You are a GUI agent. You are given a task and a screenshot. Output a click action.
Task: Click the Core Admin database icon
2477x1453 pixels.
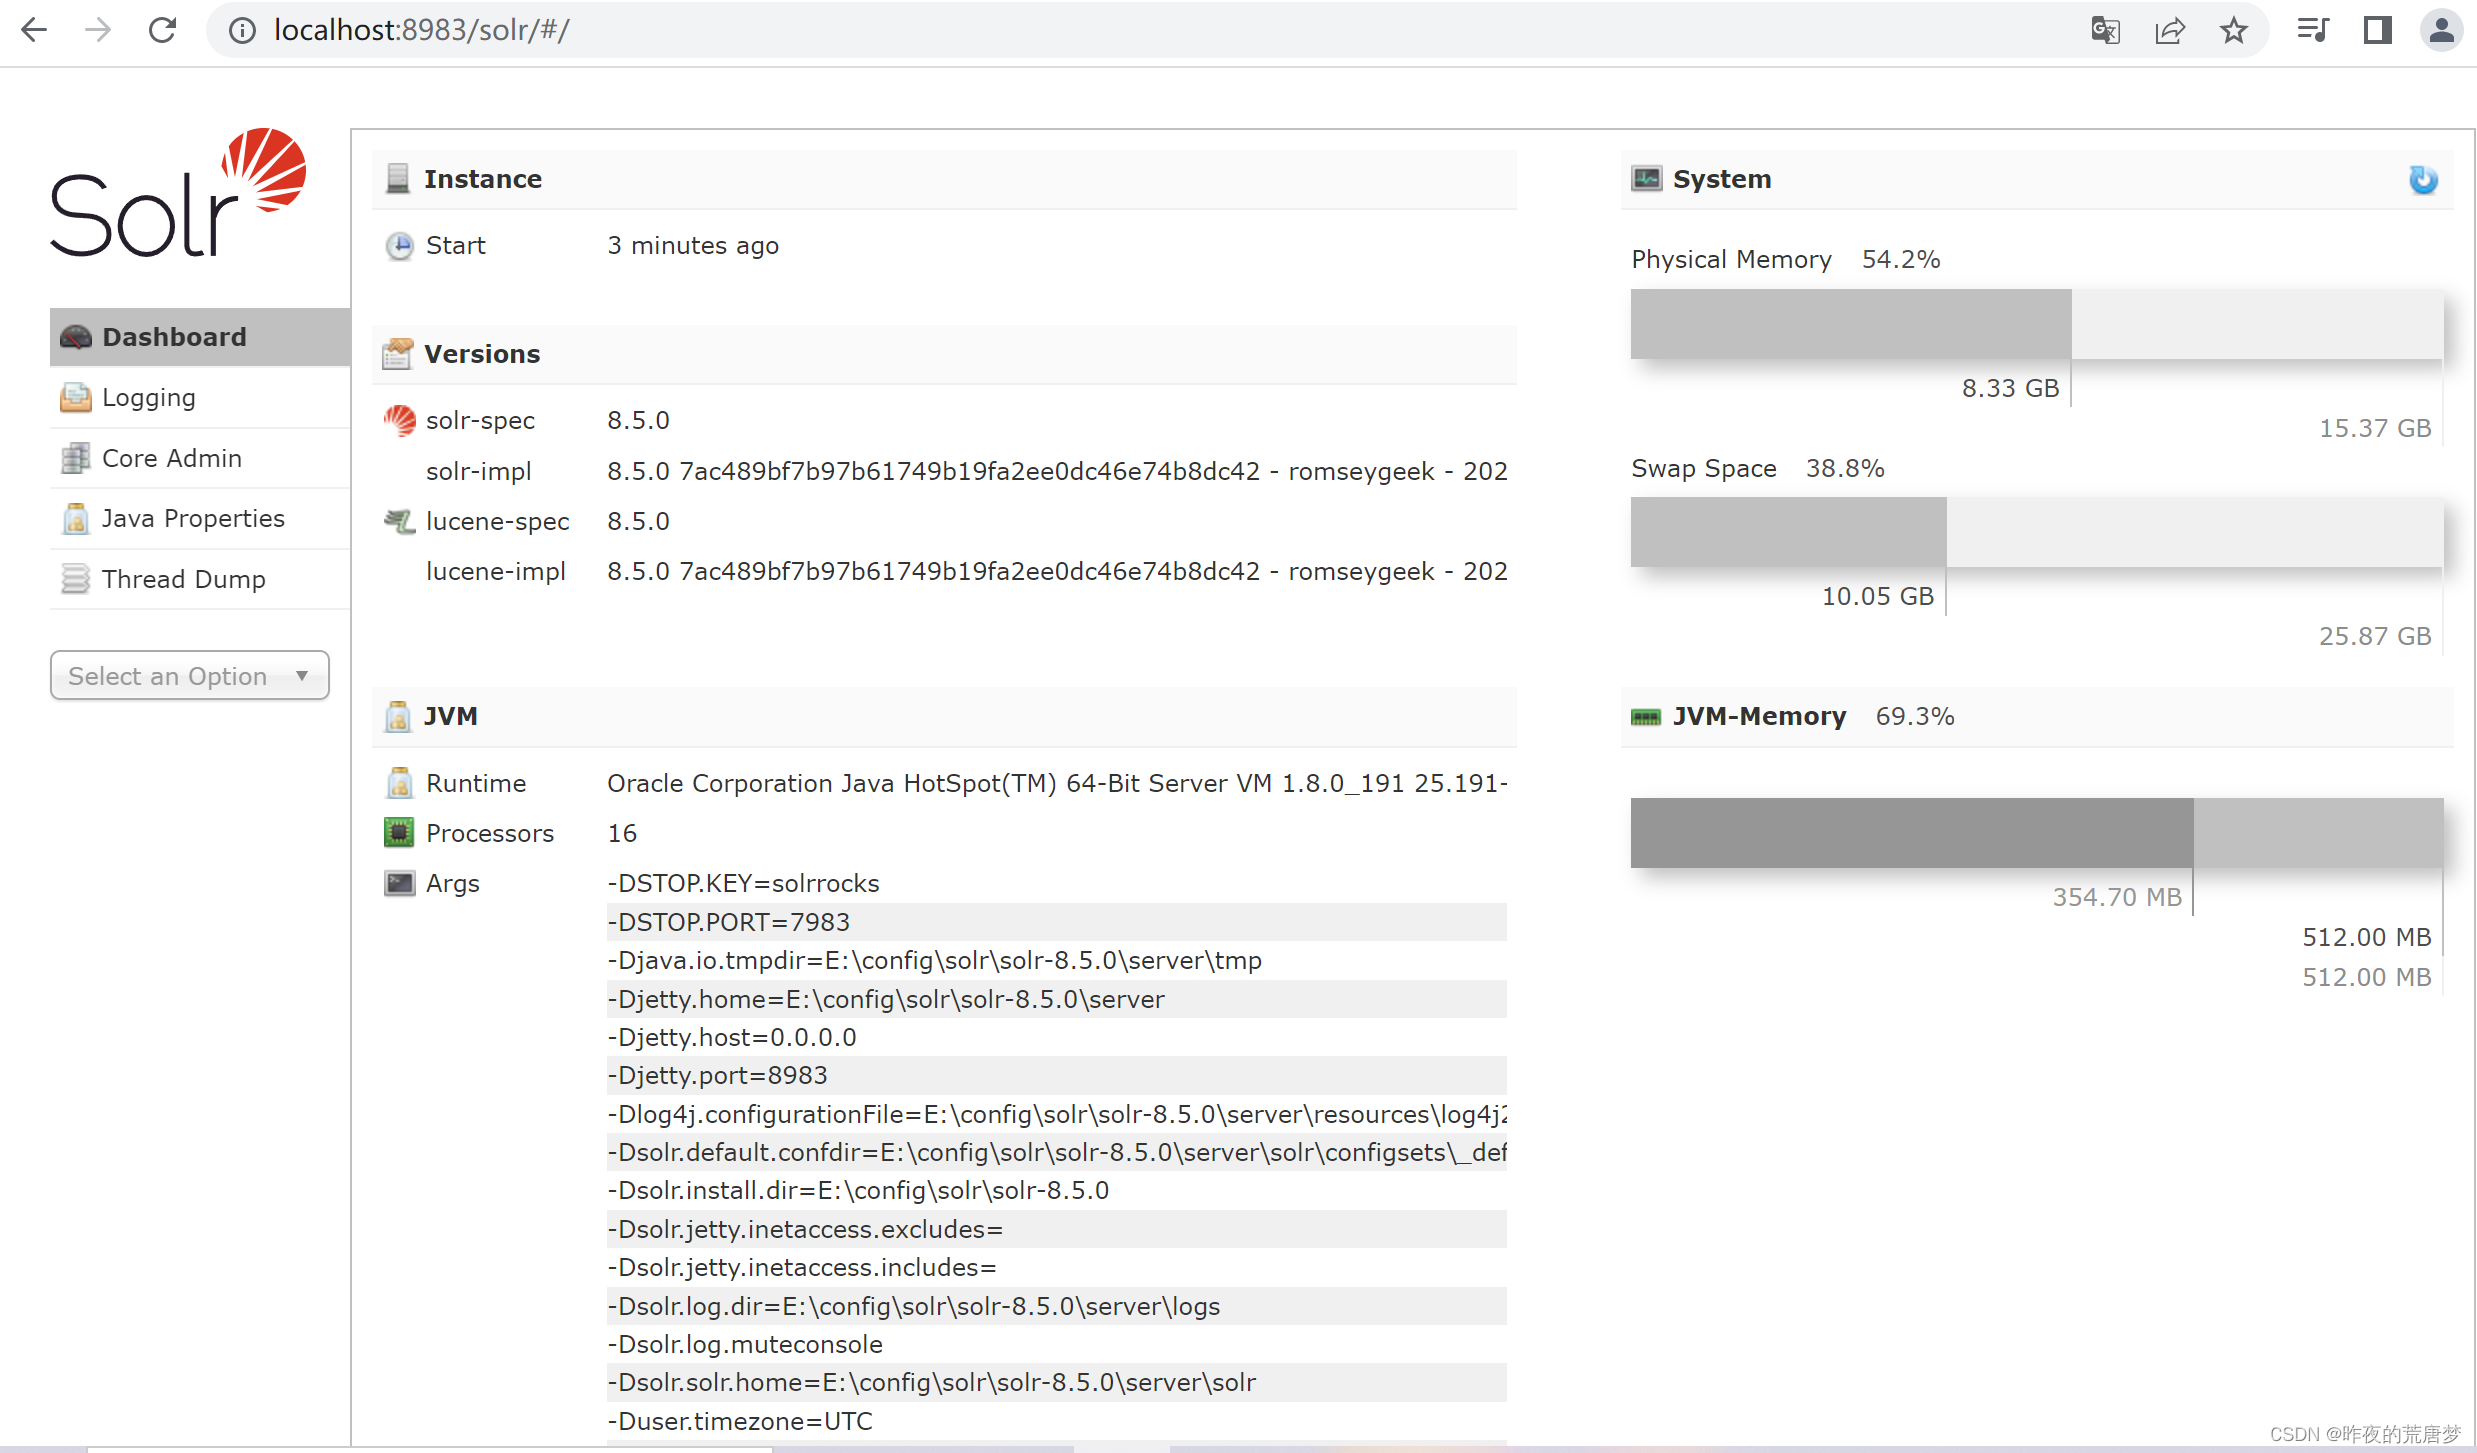point(75,457)
